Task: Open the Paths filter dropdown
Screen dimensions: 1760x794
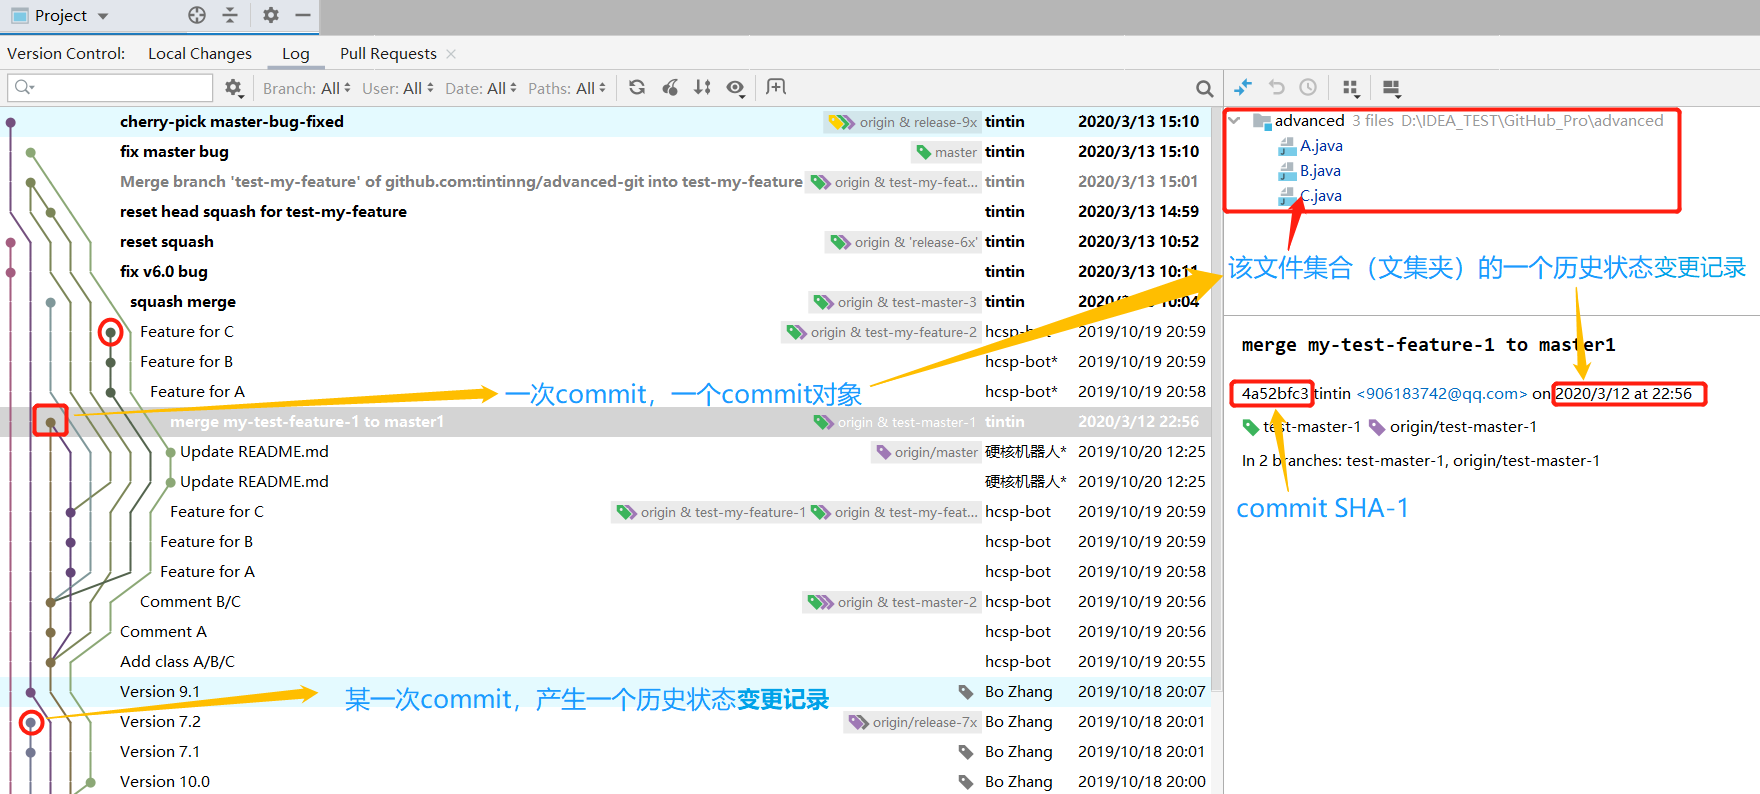Action: click(566, 88)
